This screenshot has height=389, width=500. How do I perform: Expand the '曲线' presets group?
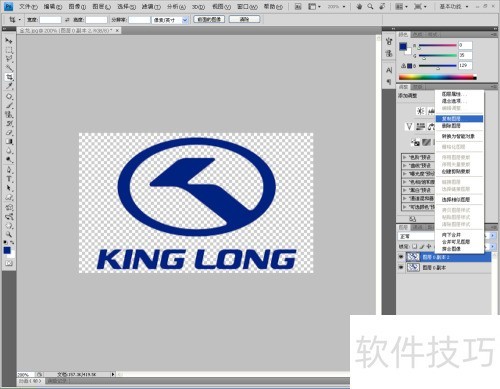(405, 165)
